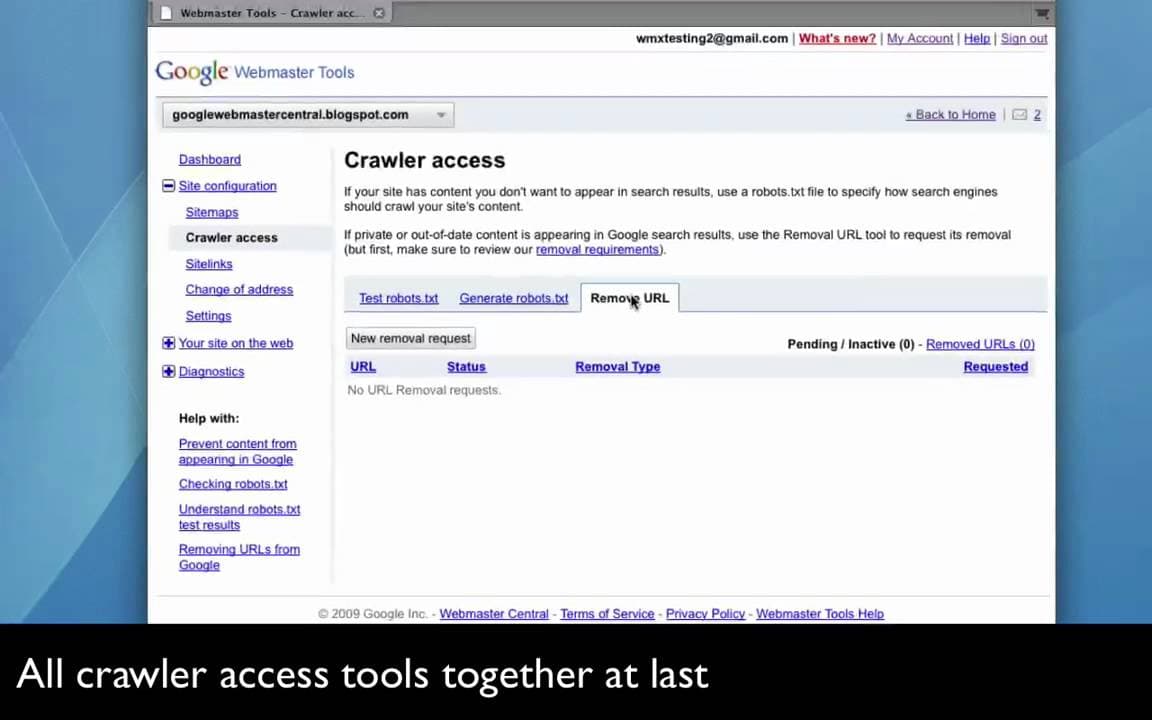
Task: Click Pending / Inactive (0) text
Action: [851, 344]
